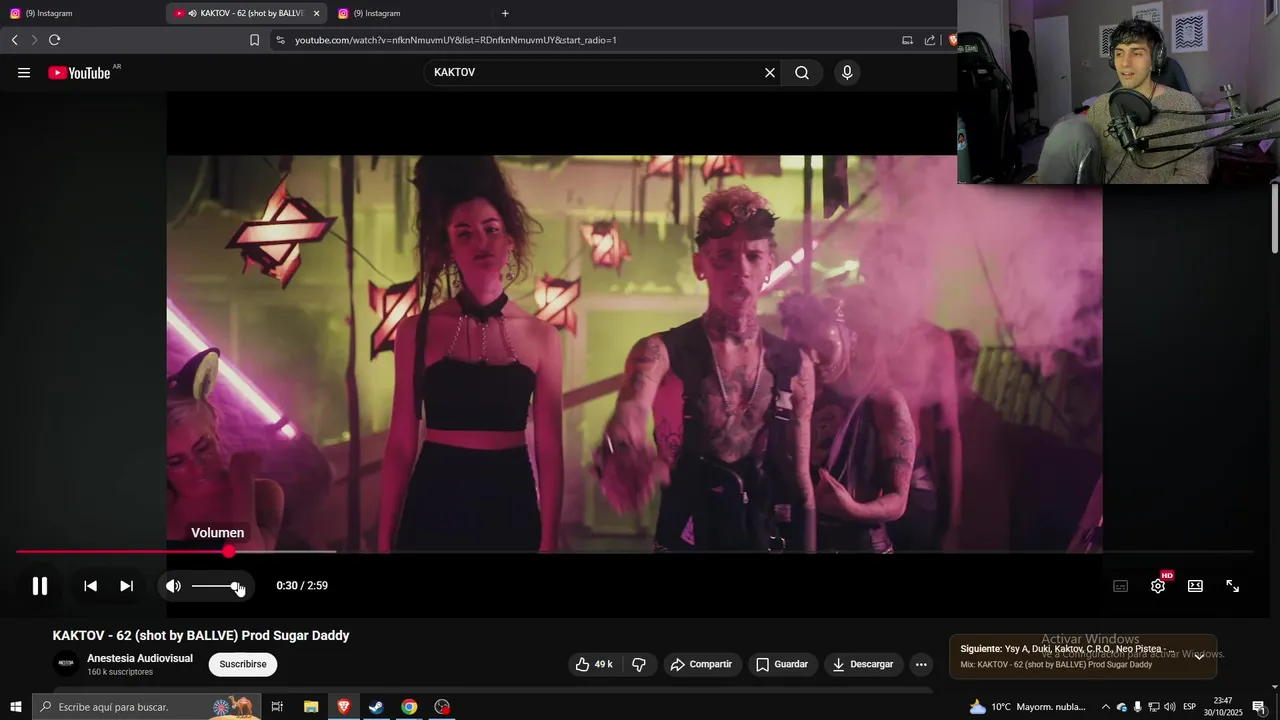This screenshot has width=1280, height=720.
Task: Skip back to the previous video
Action: click(x=90, y=586)
